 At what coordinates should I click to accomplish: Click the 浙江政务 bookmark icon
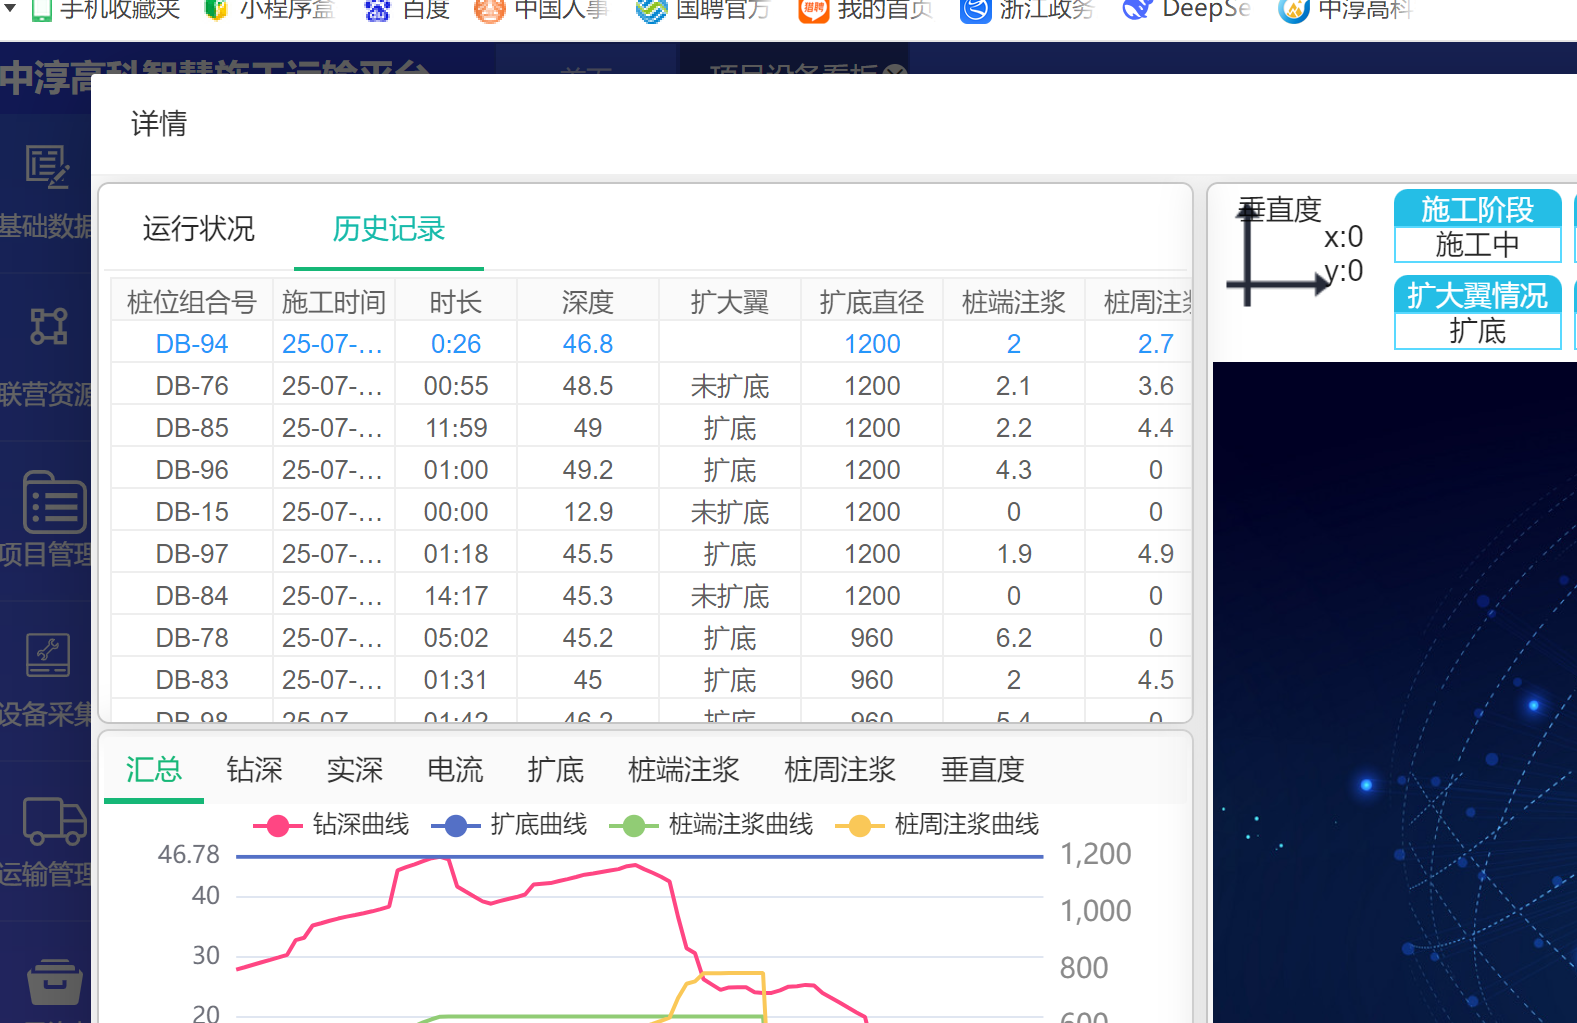pos(975,10)
